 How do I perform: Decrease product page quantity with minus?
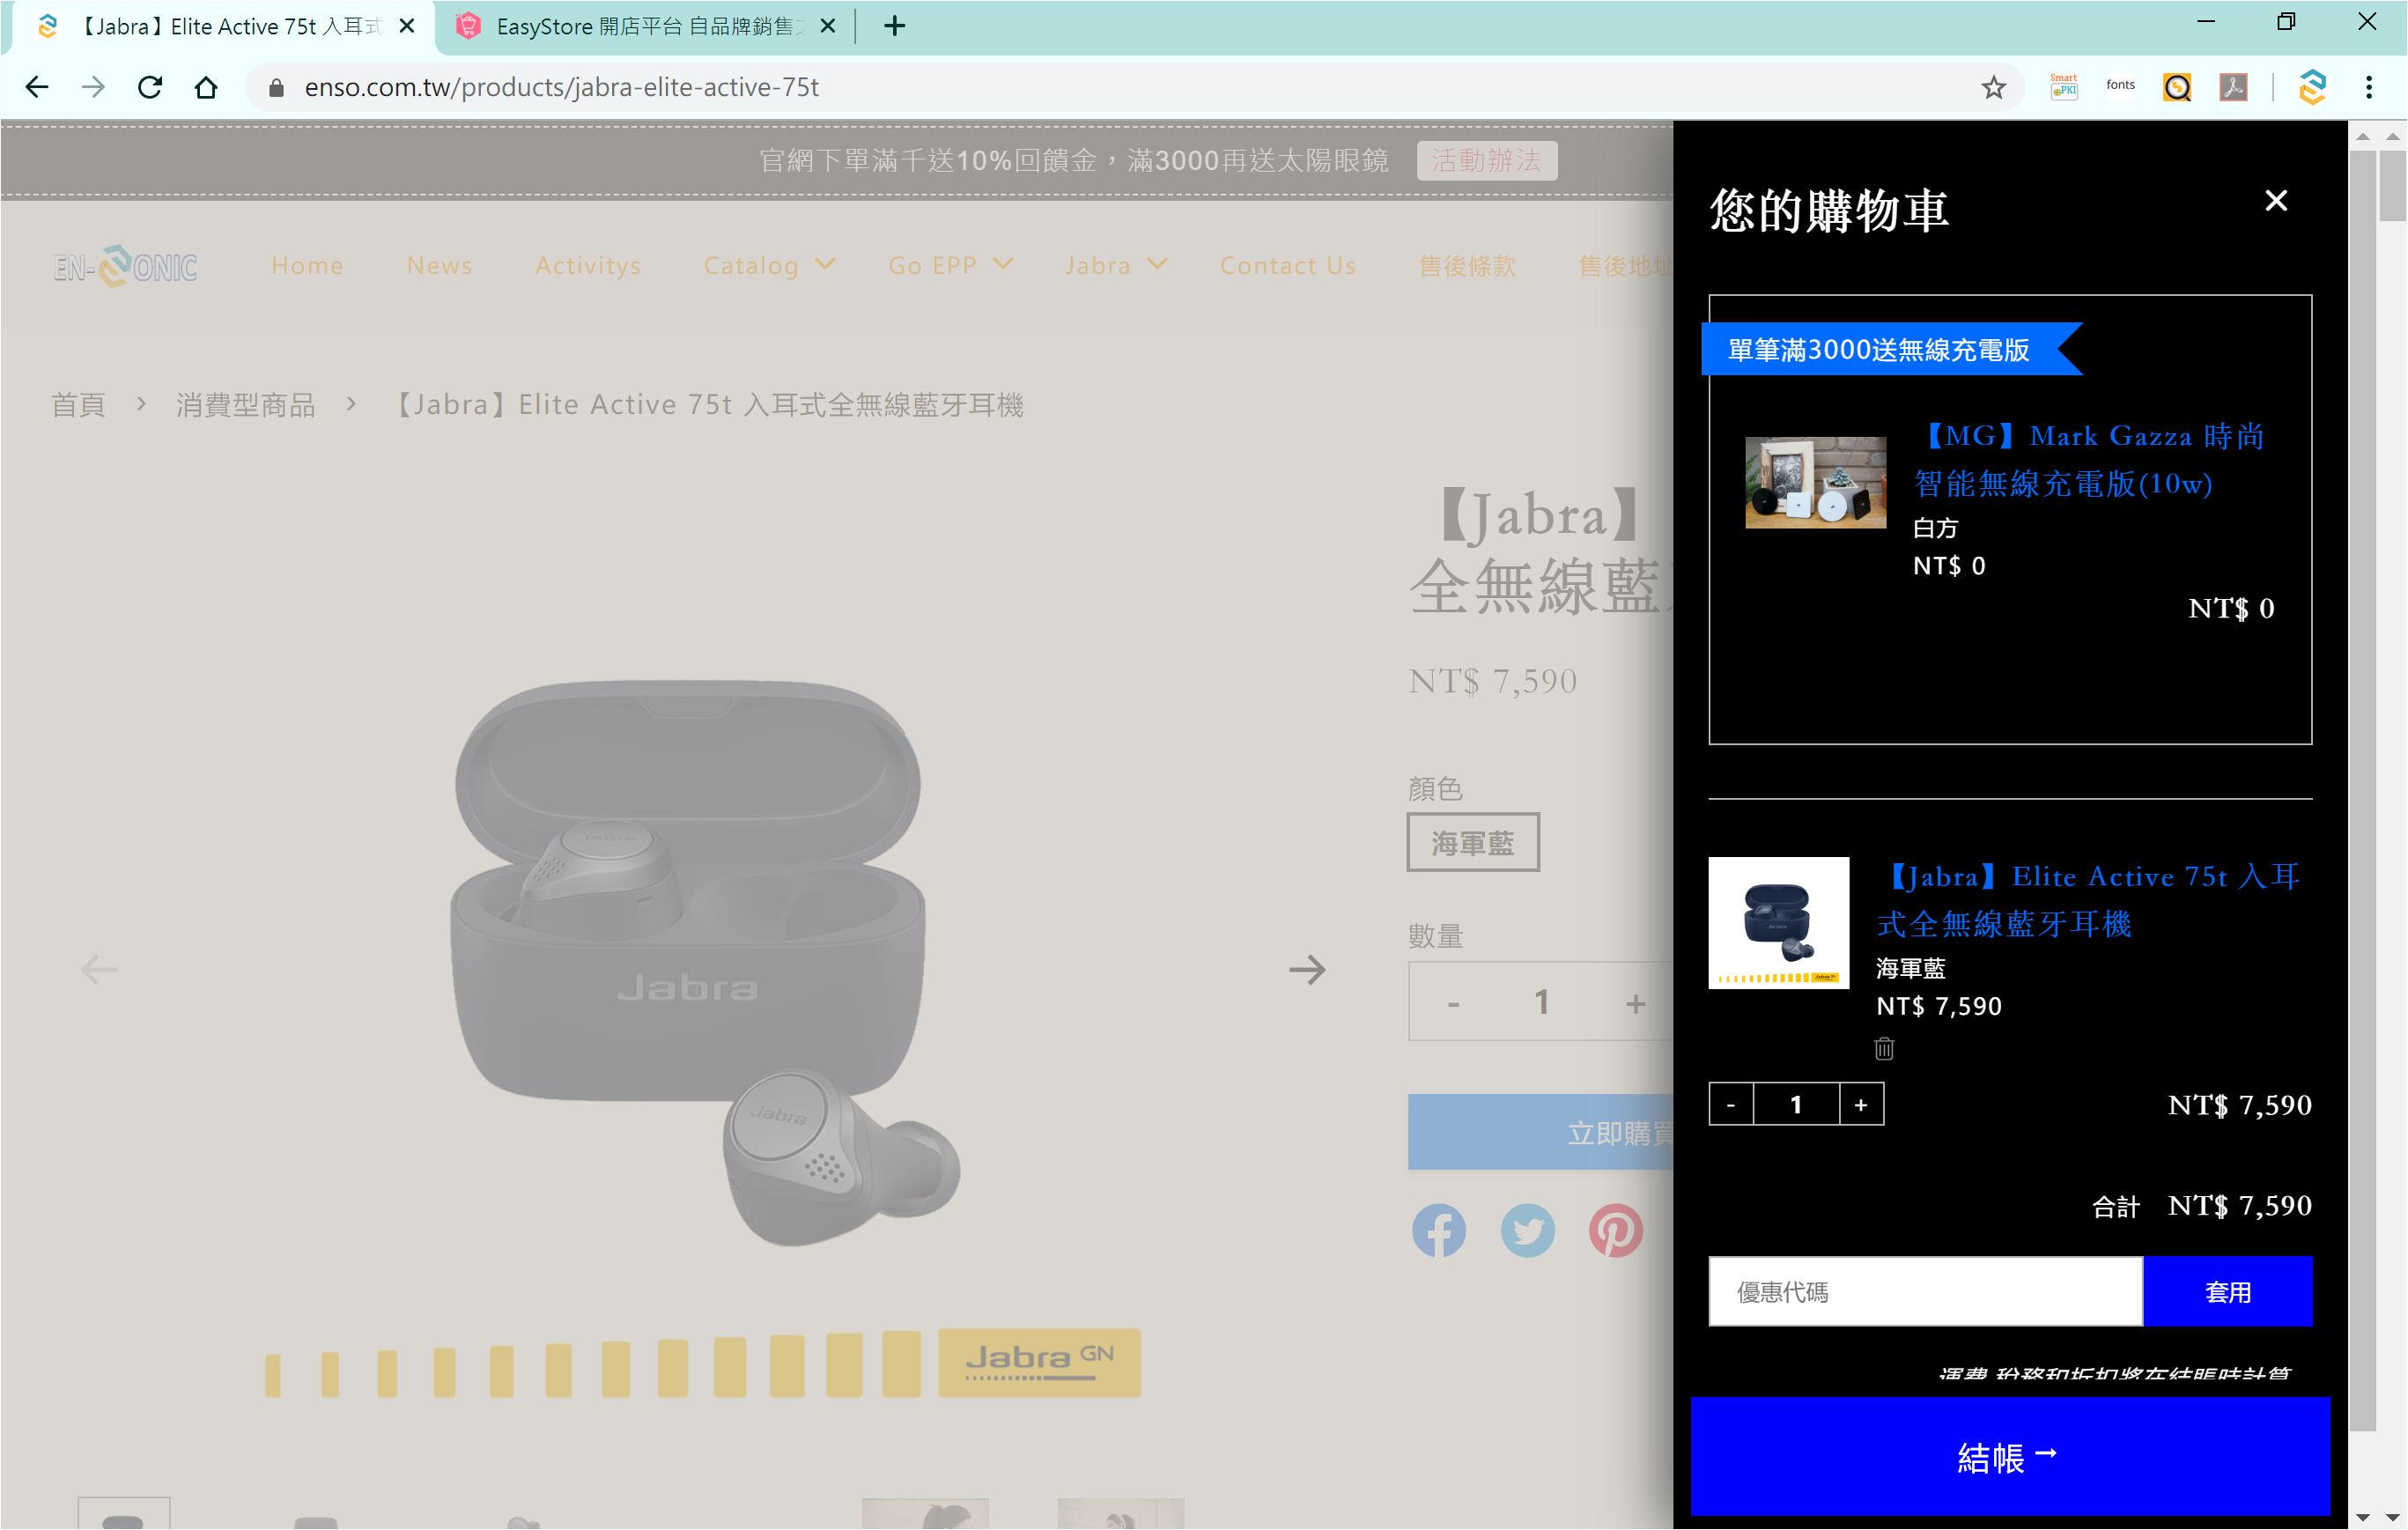(1453, 1003)
